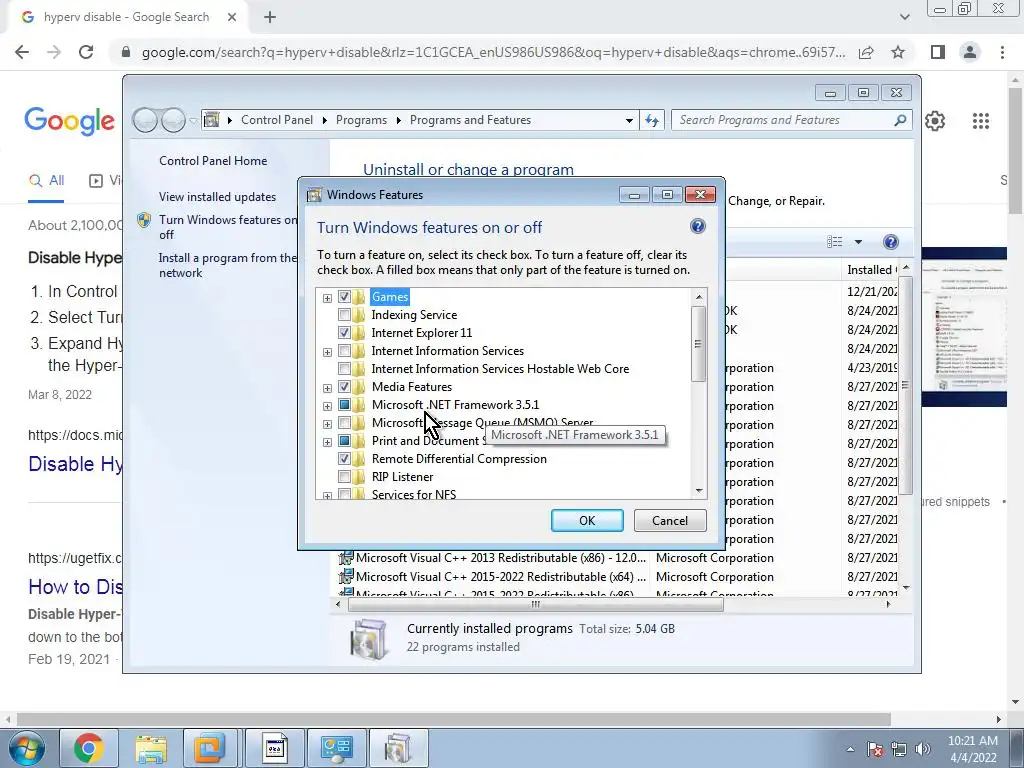Select Programs and Features breadcrumb
1024x768 pixels.
click(470, 120)
